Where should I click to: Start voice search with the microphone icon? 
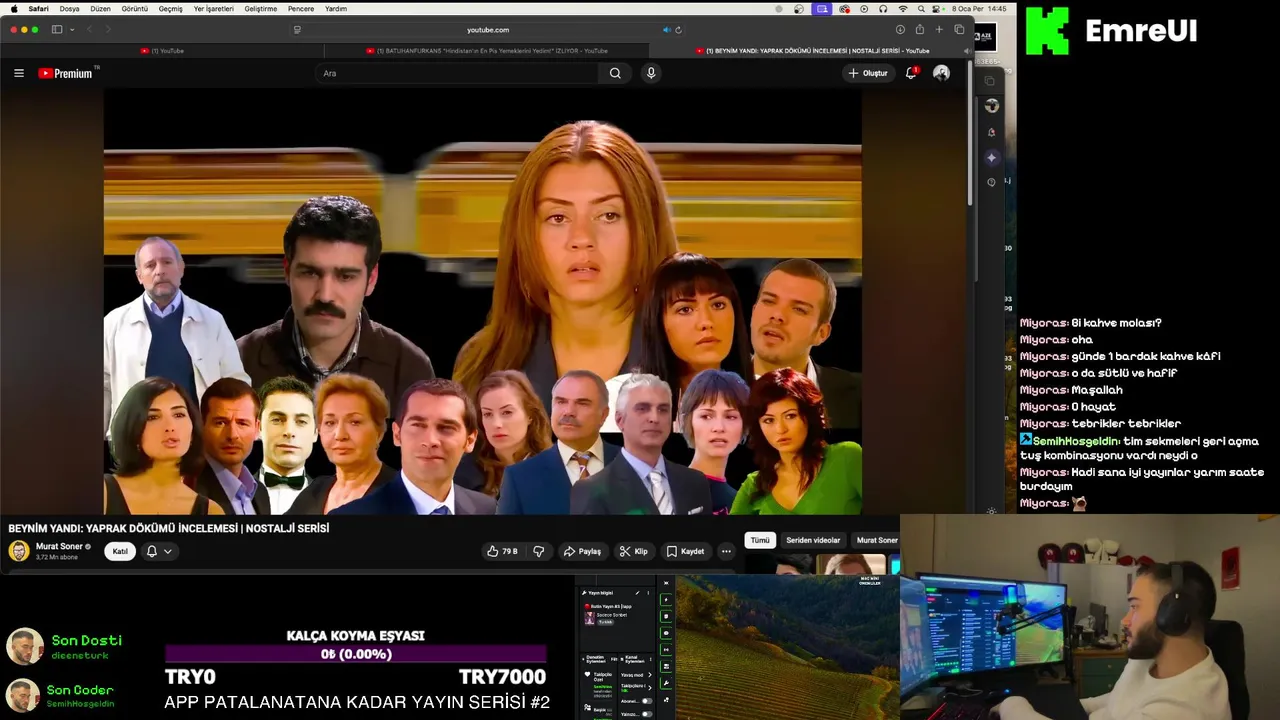point(651,73)
